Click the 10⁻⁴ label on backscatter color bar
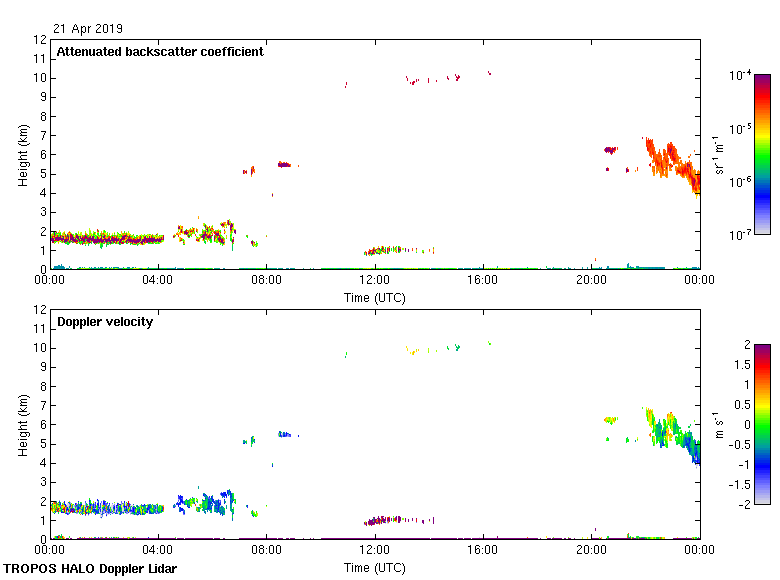 (740, 75)
